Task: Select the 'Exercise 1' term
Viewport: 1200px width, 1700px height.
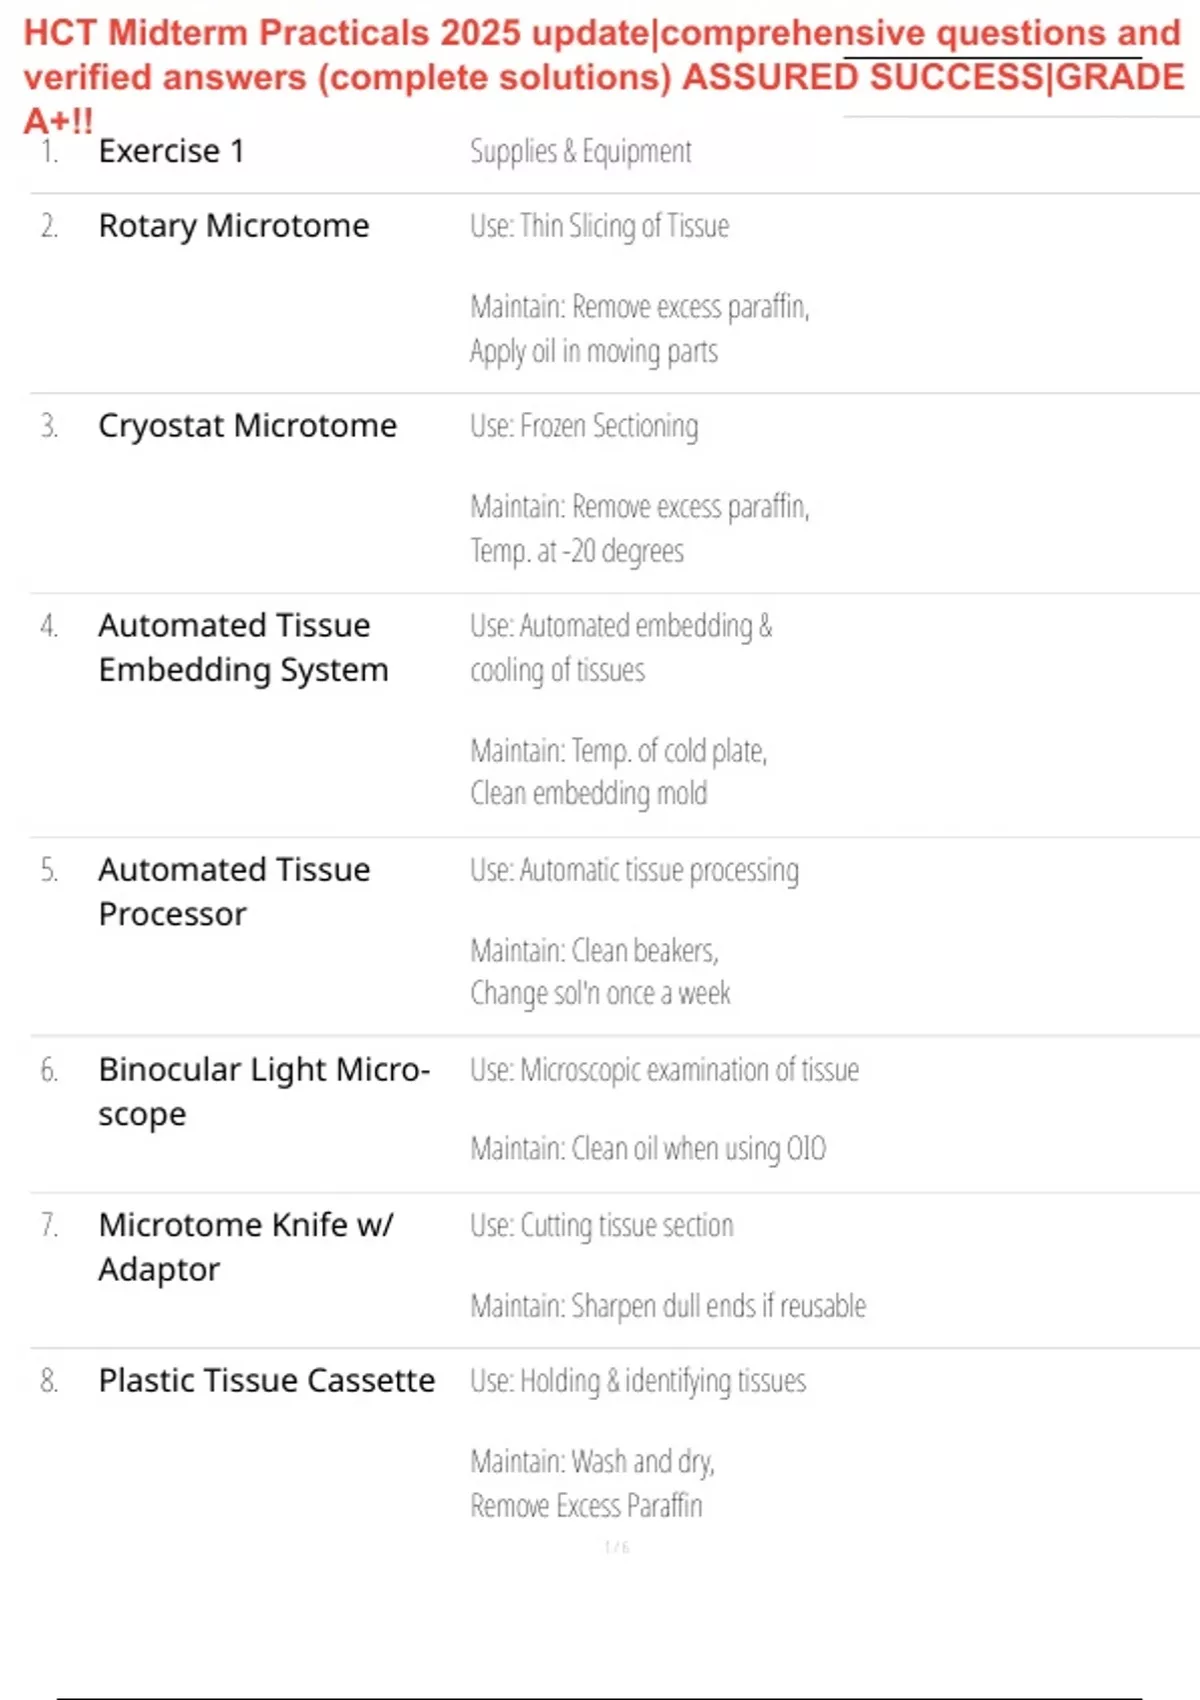Action: click(x=171, y=151)
